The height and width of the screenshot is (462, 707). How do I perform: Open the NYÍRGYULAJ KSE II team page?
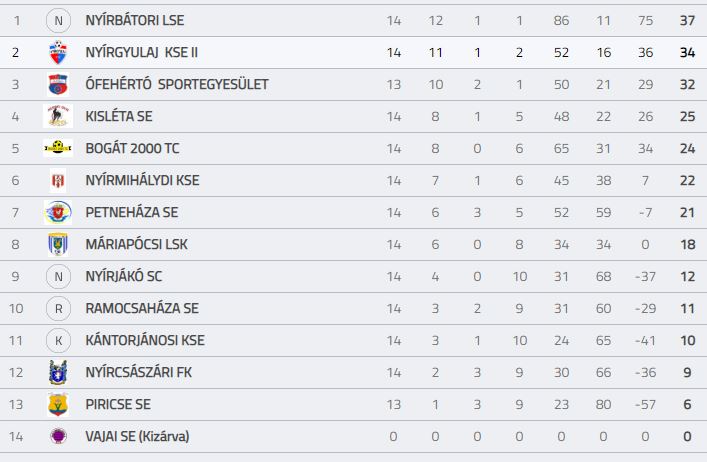tap(142, 52)
